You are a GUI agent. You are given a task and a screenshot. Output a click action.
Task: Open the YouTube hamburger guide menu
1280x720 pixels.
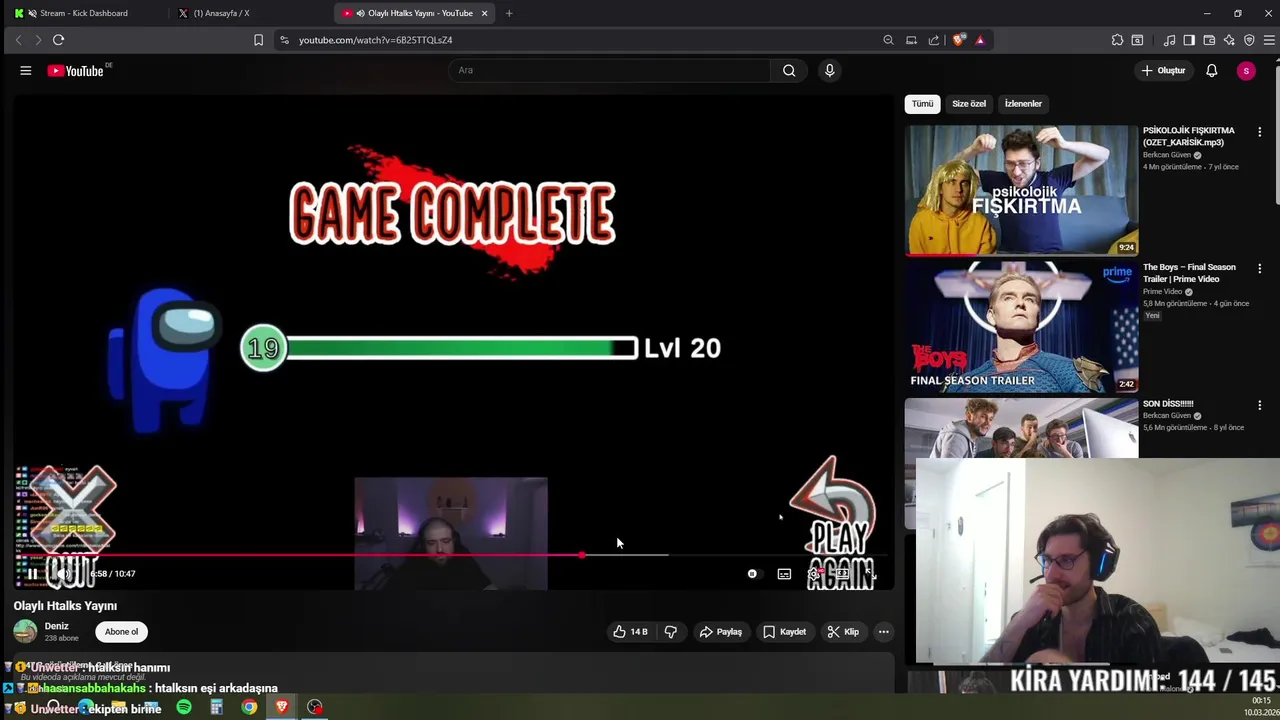[x=26, y=70]
